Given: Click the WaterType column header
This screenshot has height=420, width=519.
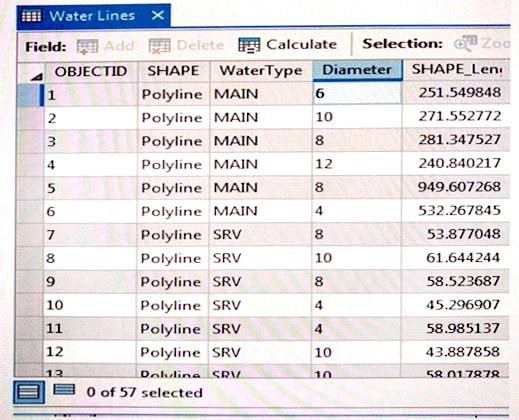Looking at the screenshot, I should tap(261, 70).
